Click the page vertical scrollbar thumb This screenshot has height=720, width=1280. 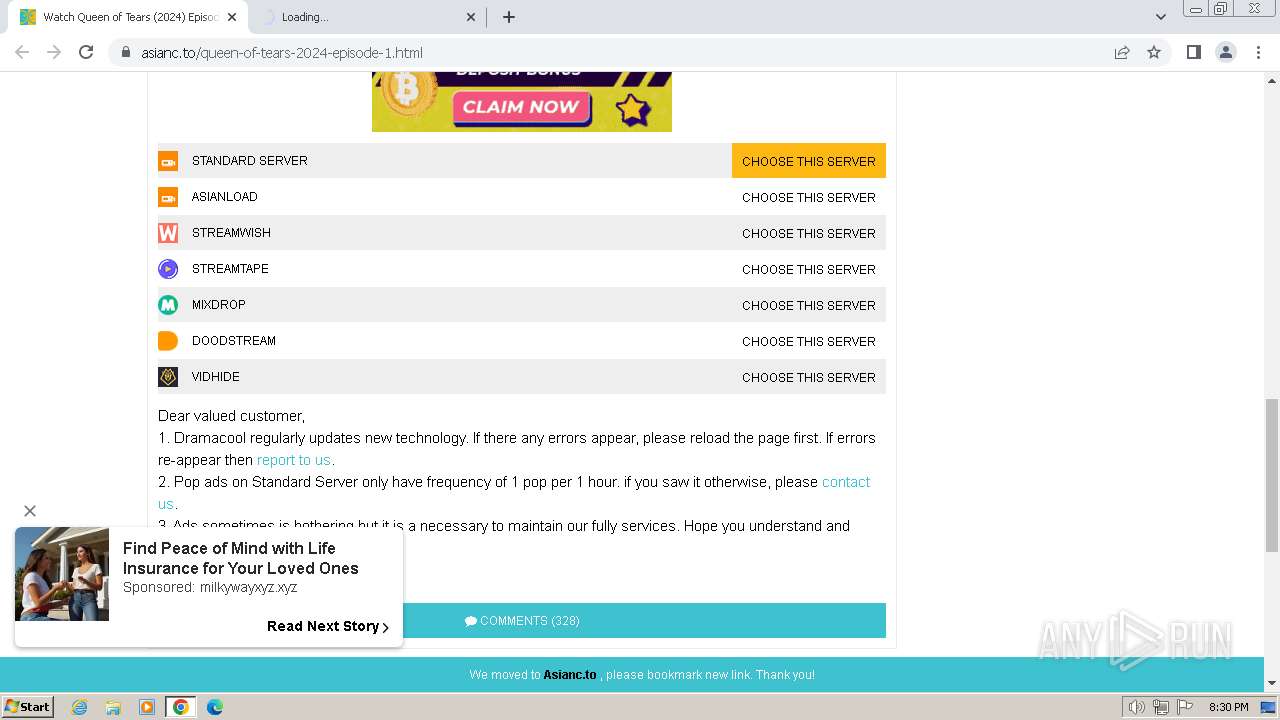coord(1271,475)
